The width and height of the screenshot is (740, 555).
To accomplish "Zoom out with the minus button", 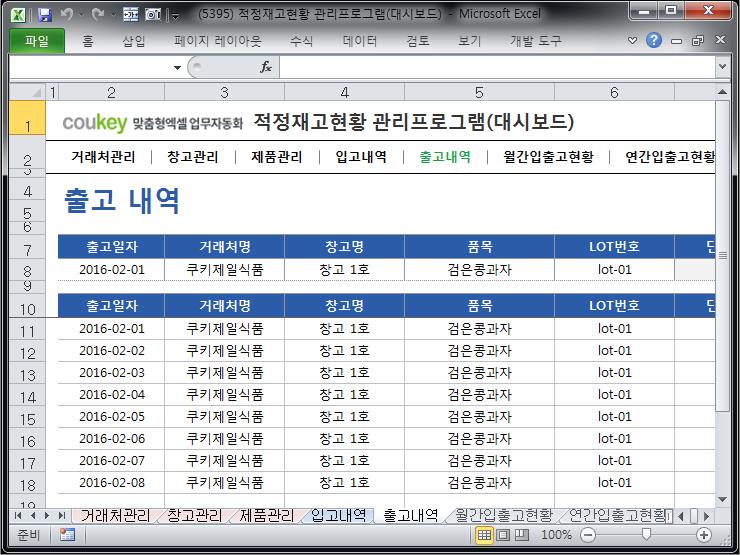I will pyautogui.click(x=588, y=535).
